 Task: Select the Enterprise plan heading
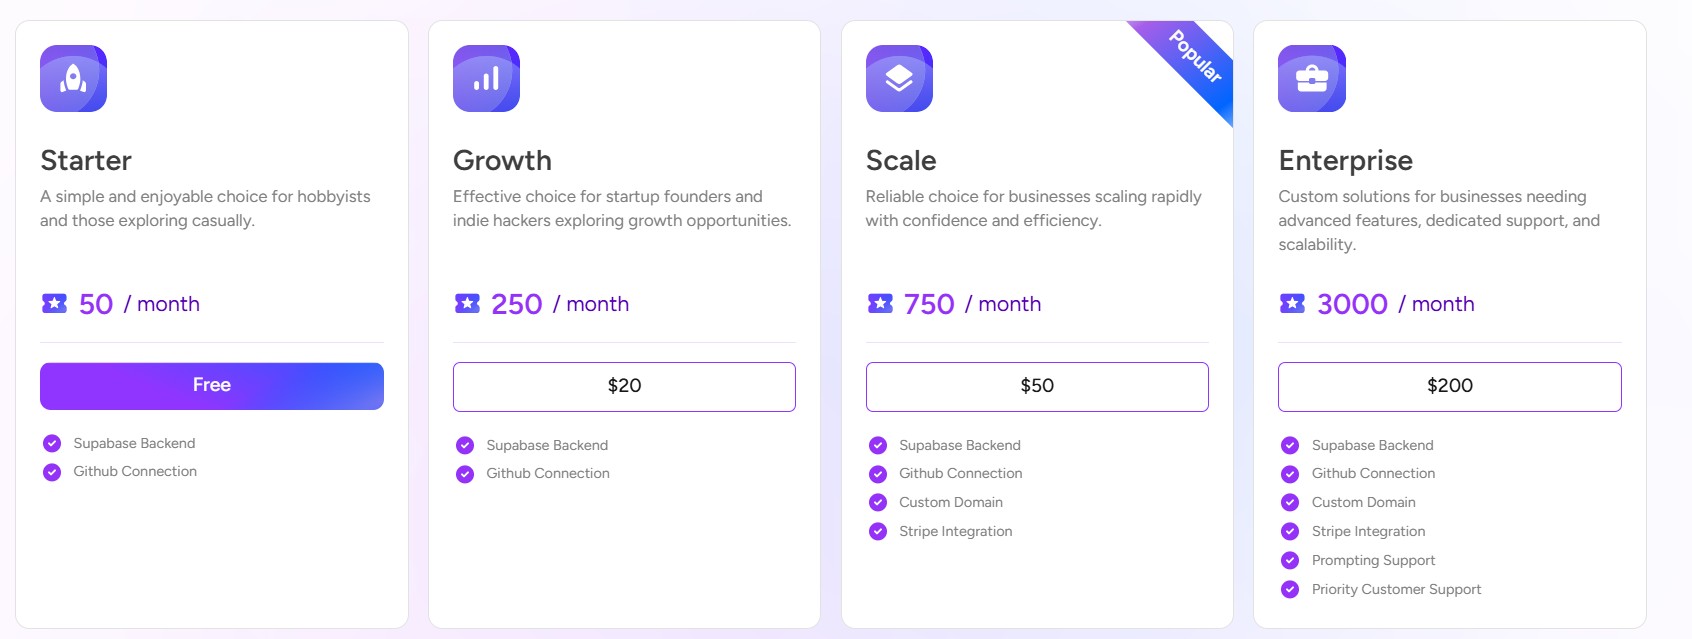tap(1346, 159)
